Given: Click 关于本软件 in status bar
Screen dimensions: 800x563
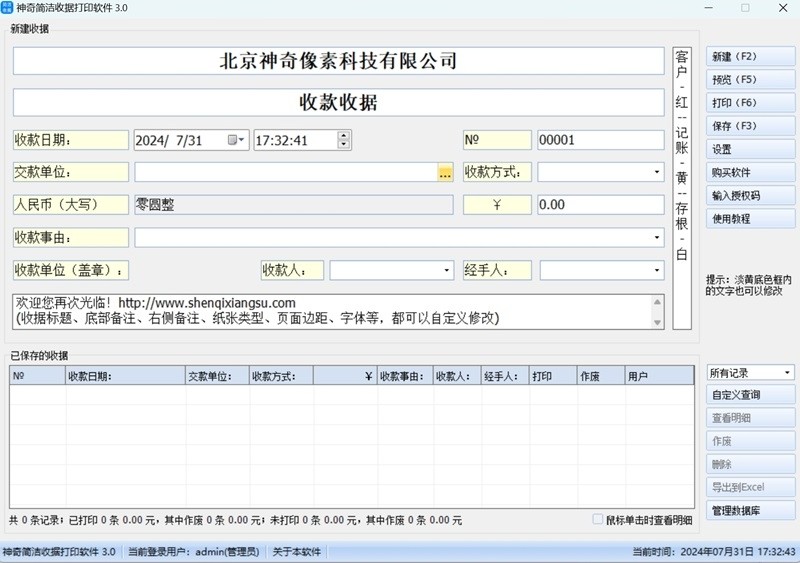Looking at the screenshot, I should coord(297,552).
